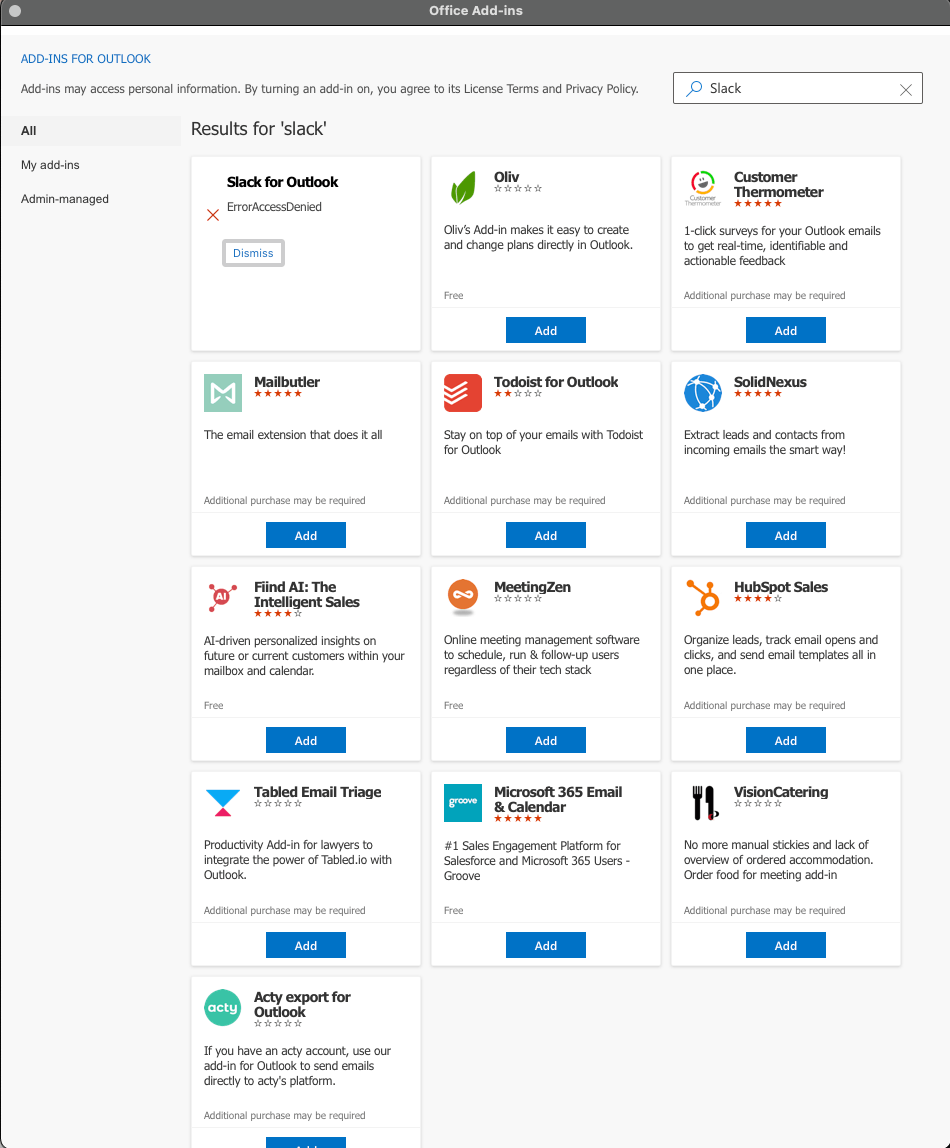
Task: Add the Todoist for Outlook add-in
Action: point(546,535)
